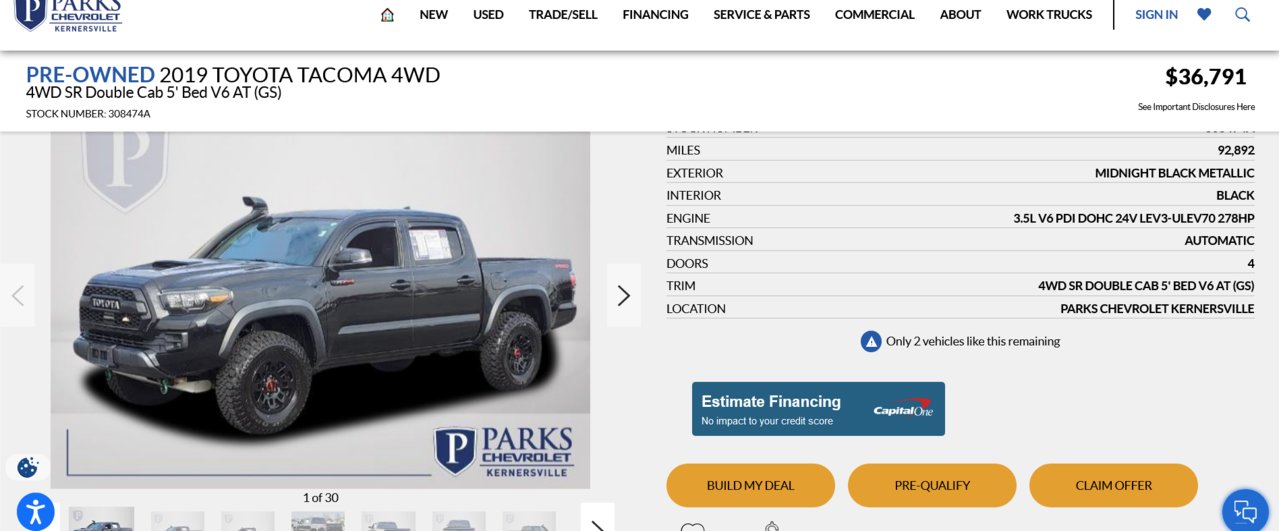Click the CLAIM OFFER button
Image resolution: width=1279 pixels, height=531 pixels.
pos(1113,485)
